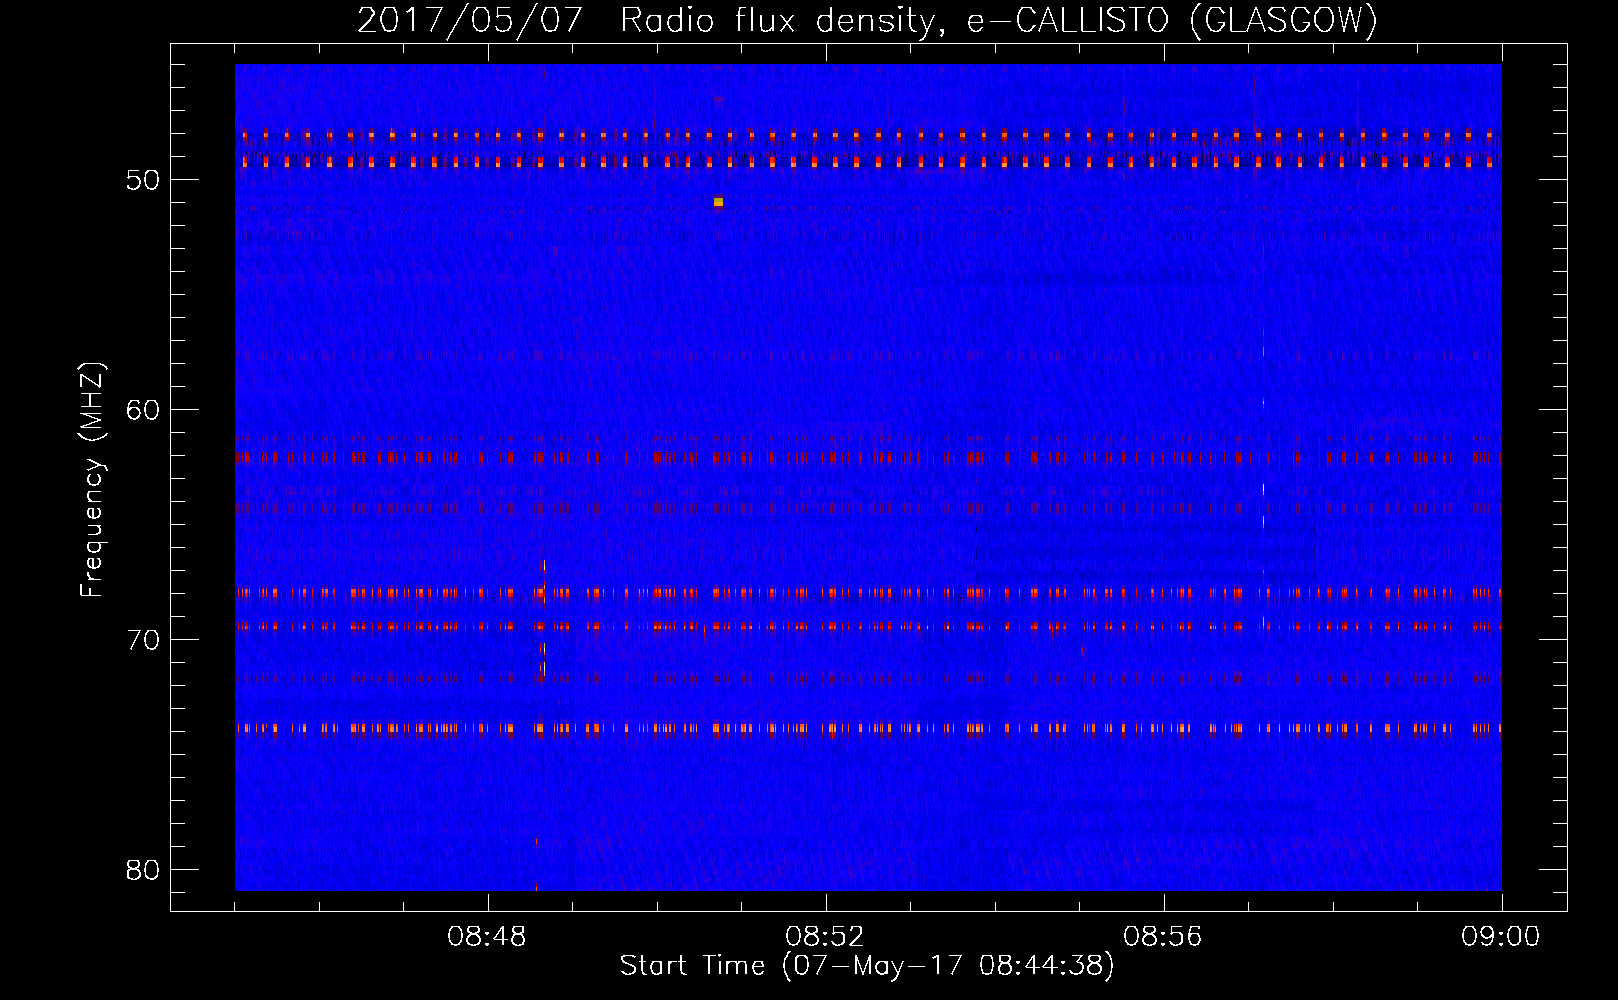
Task: Click the 50 MHz frequency tick label
Action: [143, 180]
